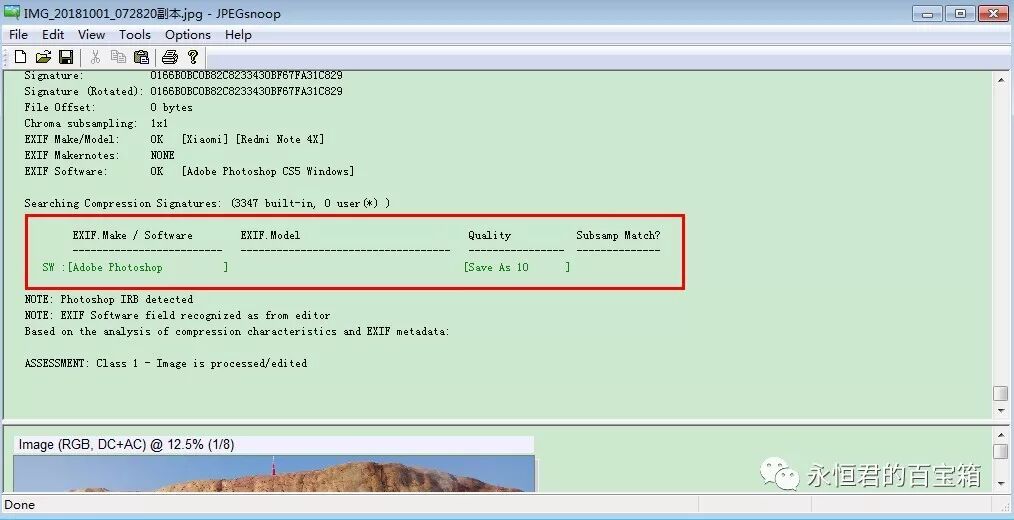Viewport: 1014px width, 520px height.
Task: Click the image pane scroll up arrow
Action: 1000,434
